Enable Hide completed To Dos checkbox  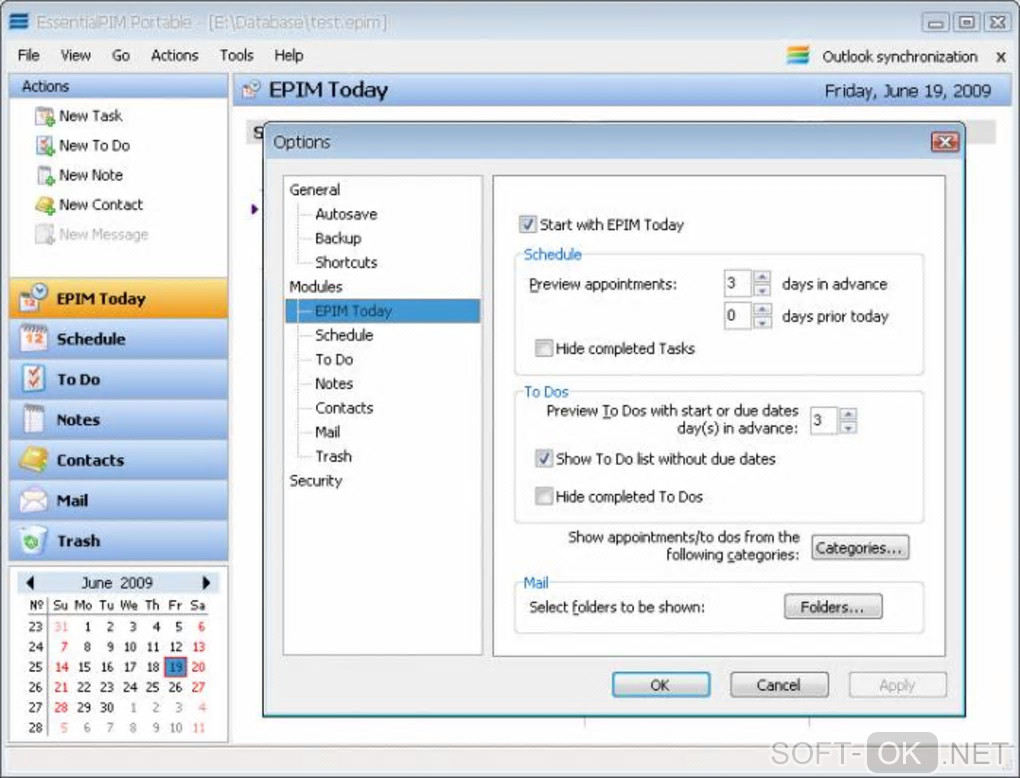coord(543,496)
